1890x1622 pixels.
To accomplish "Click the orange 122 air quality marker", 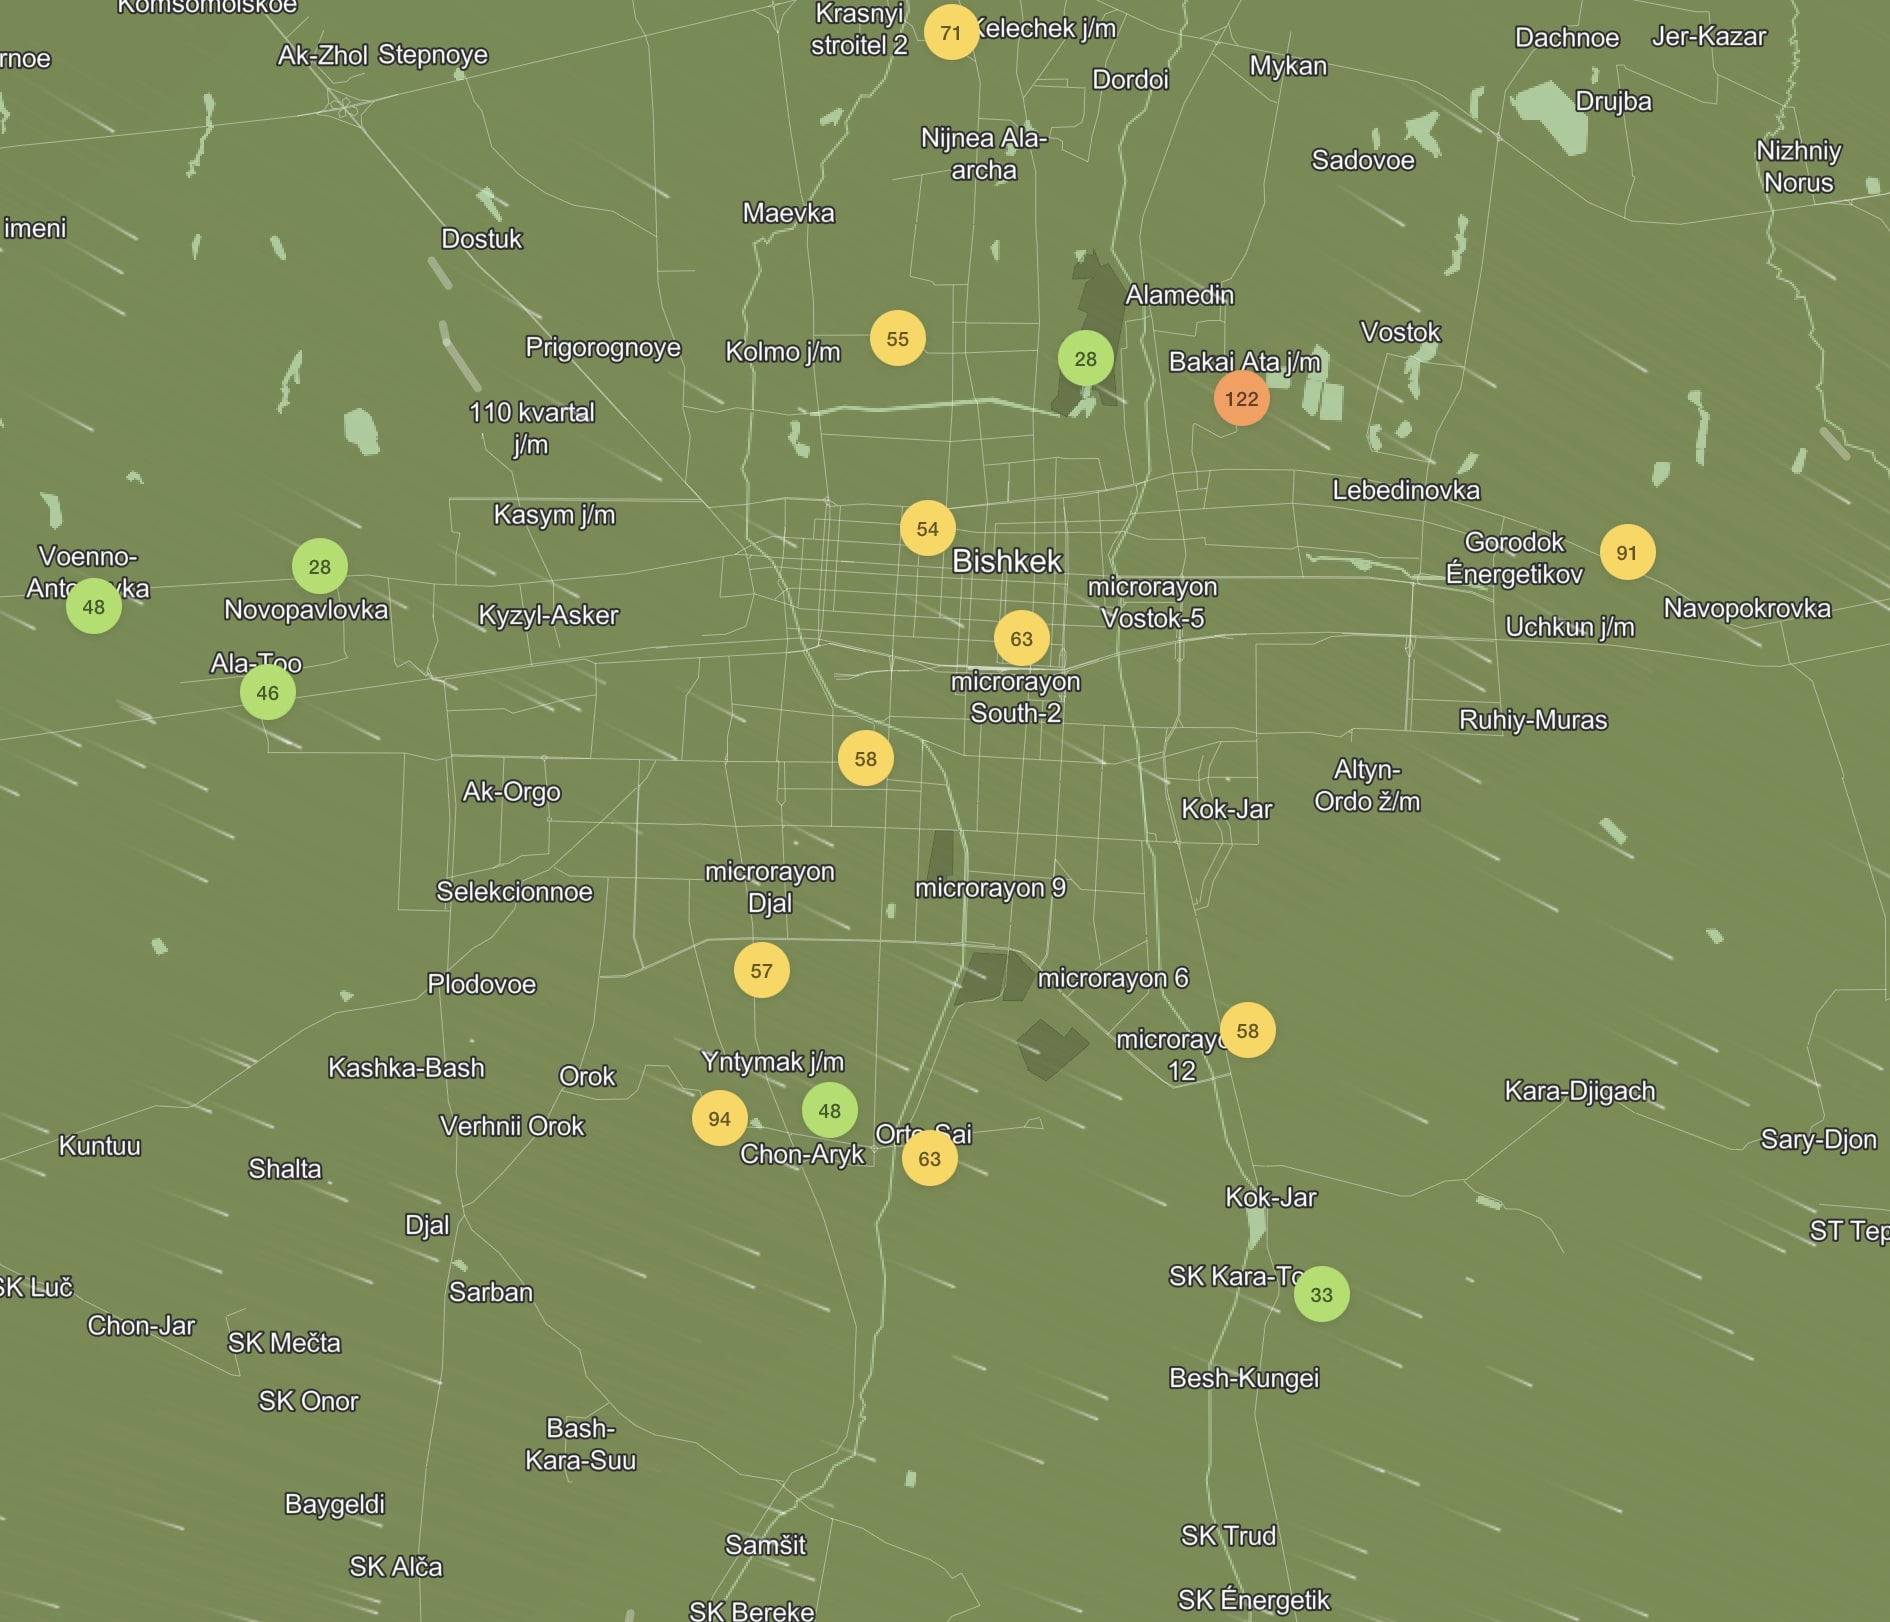I will (x=1241, y=399).
